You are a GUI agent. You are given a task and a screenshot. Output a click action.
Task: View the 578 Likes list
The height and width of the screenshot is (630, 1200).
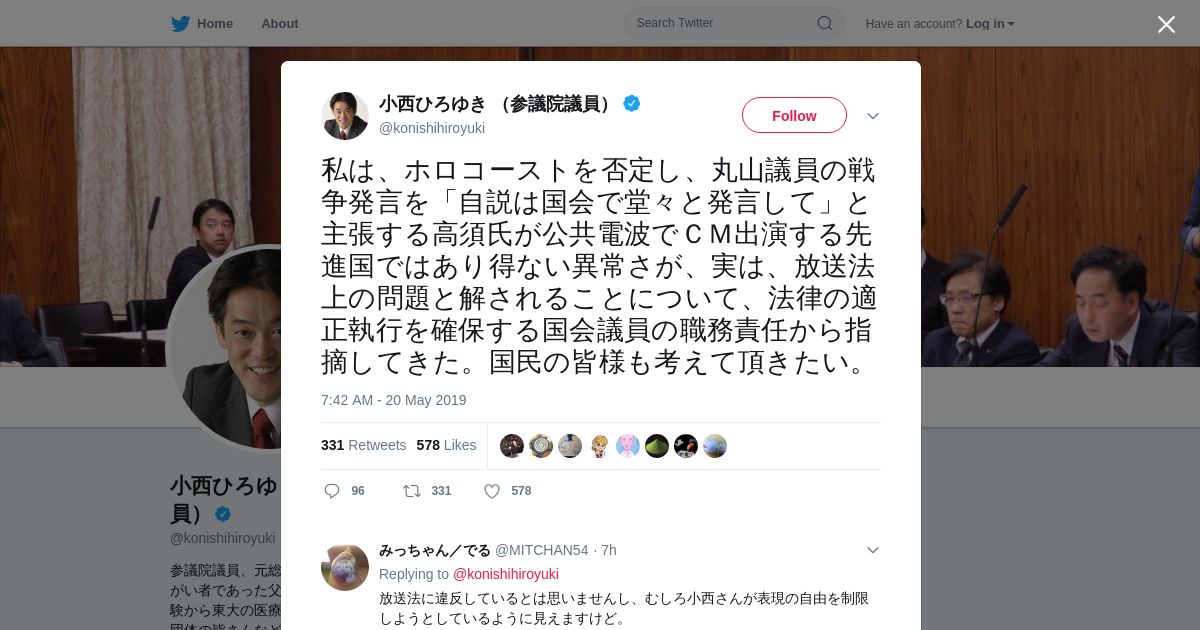tap(447, 445)
